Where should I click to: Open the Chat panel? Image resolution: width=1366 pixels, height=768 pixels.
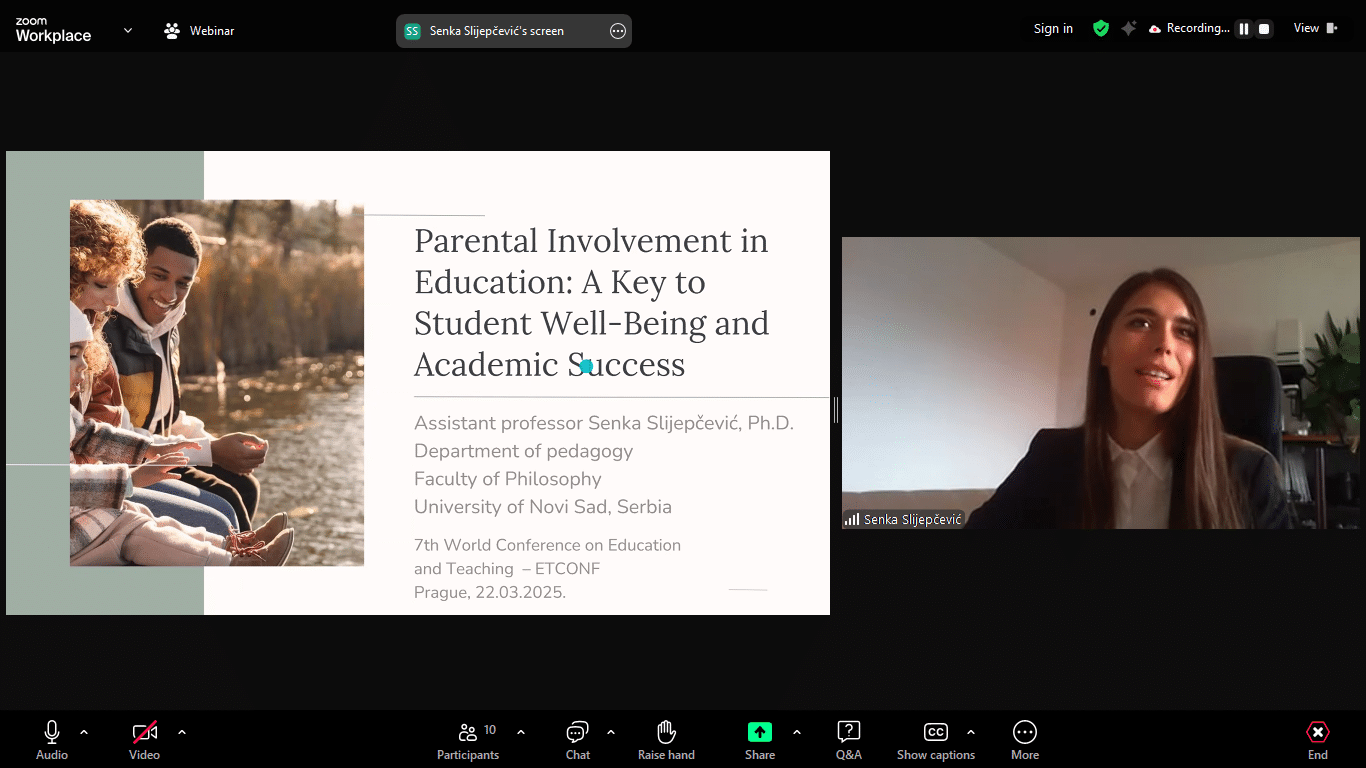coord(577,740)
